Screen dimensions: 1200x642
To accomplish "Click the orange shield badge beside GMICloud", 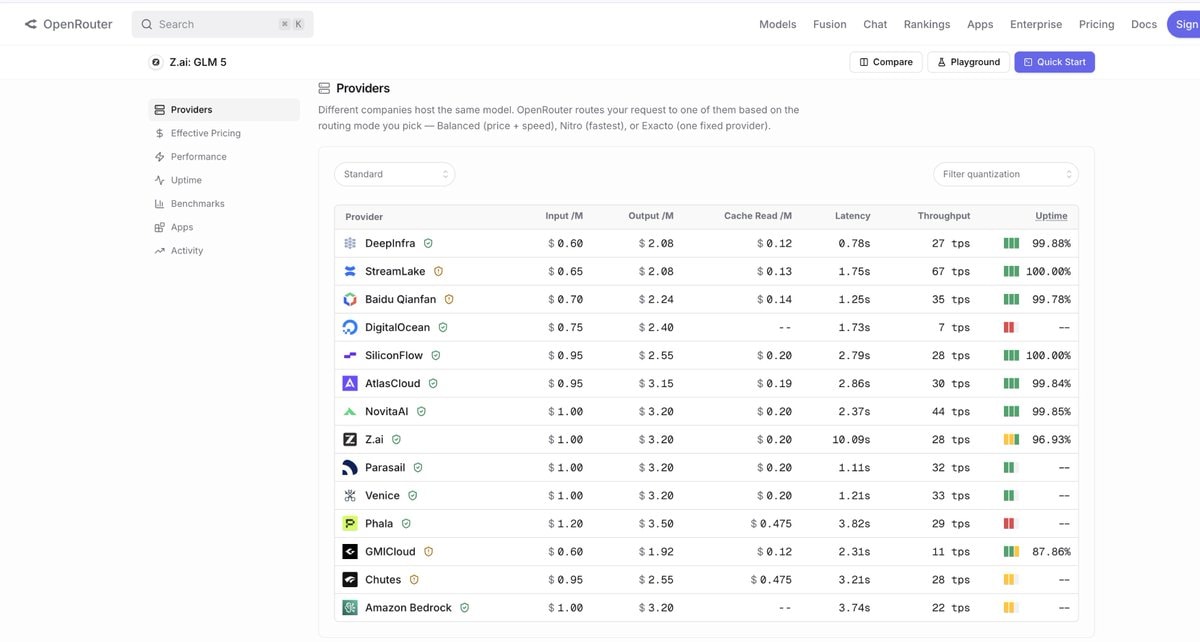I will point(428,551).
